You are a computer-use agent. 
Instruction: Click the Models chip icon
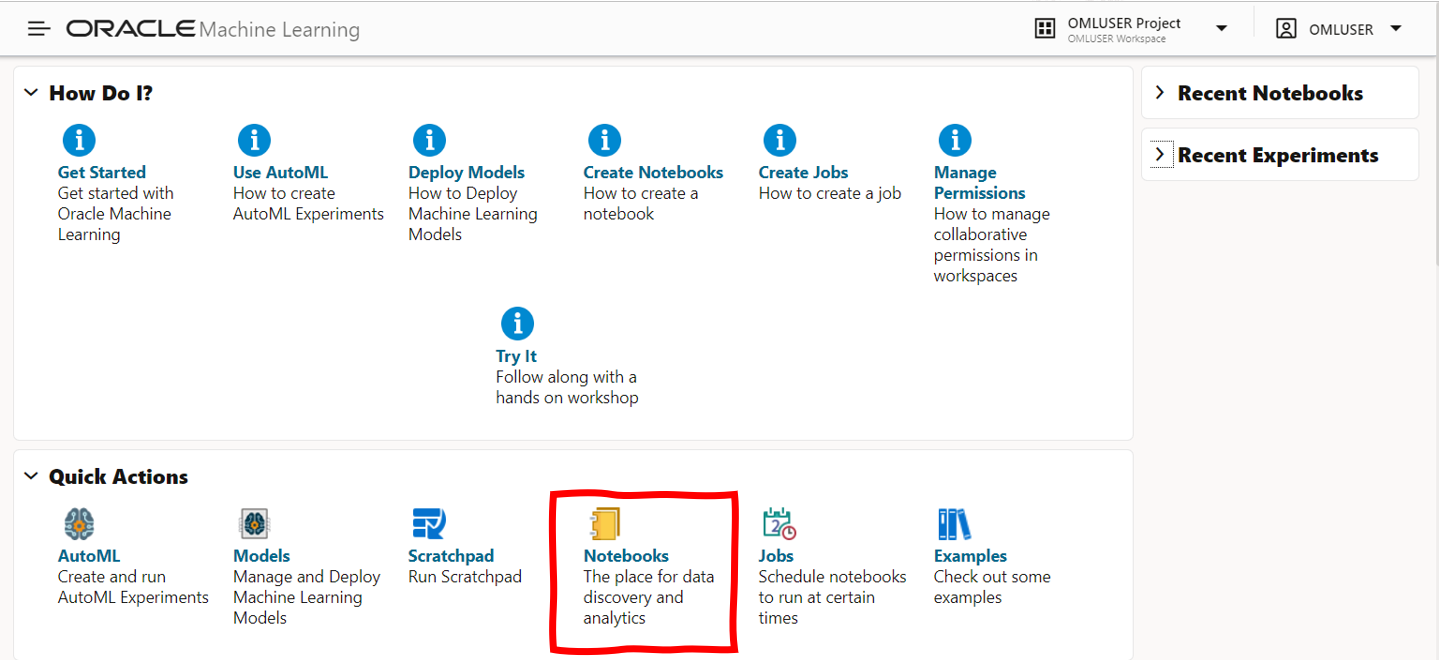254,524
